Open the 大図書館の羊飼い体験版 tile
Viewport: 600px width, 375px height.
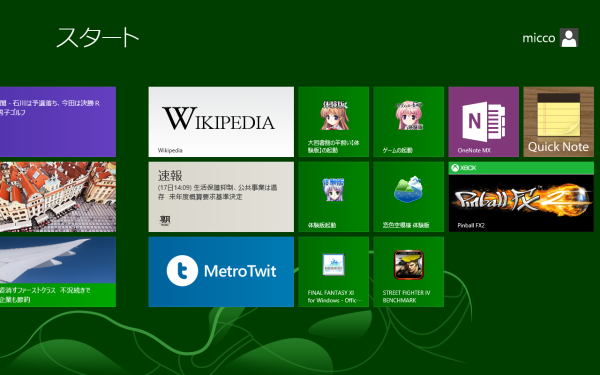click(x=334, y=122)
